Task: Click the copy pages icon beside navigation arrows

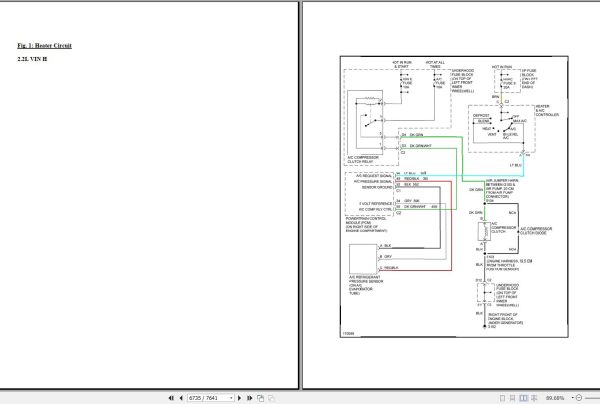Action: (261, 398)
